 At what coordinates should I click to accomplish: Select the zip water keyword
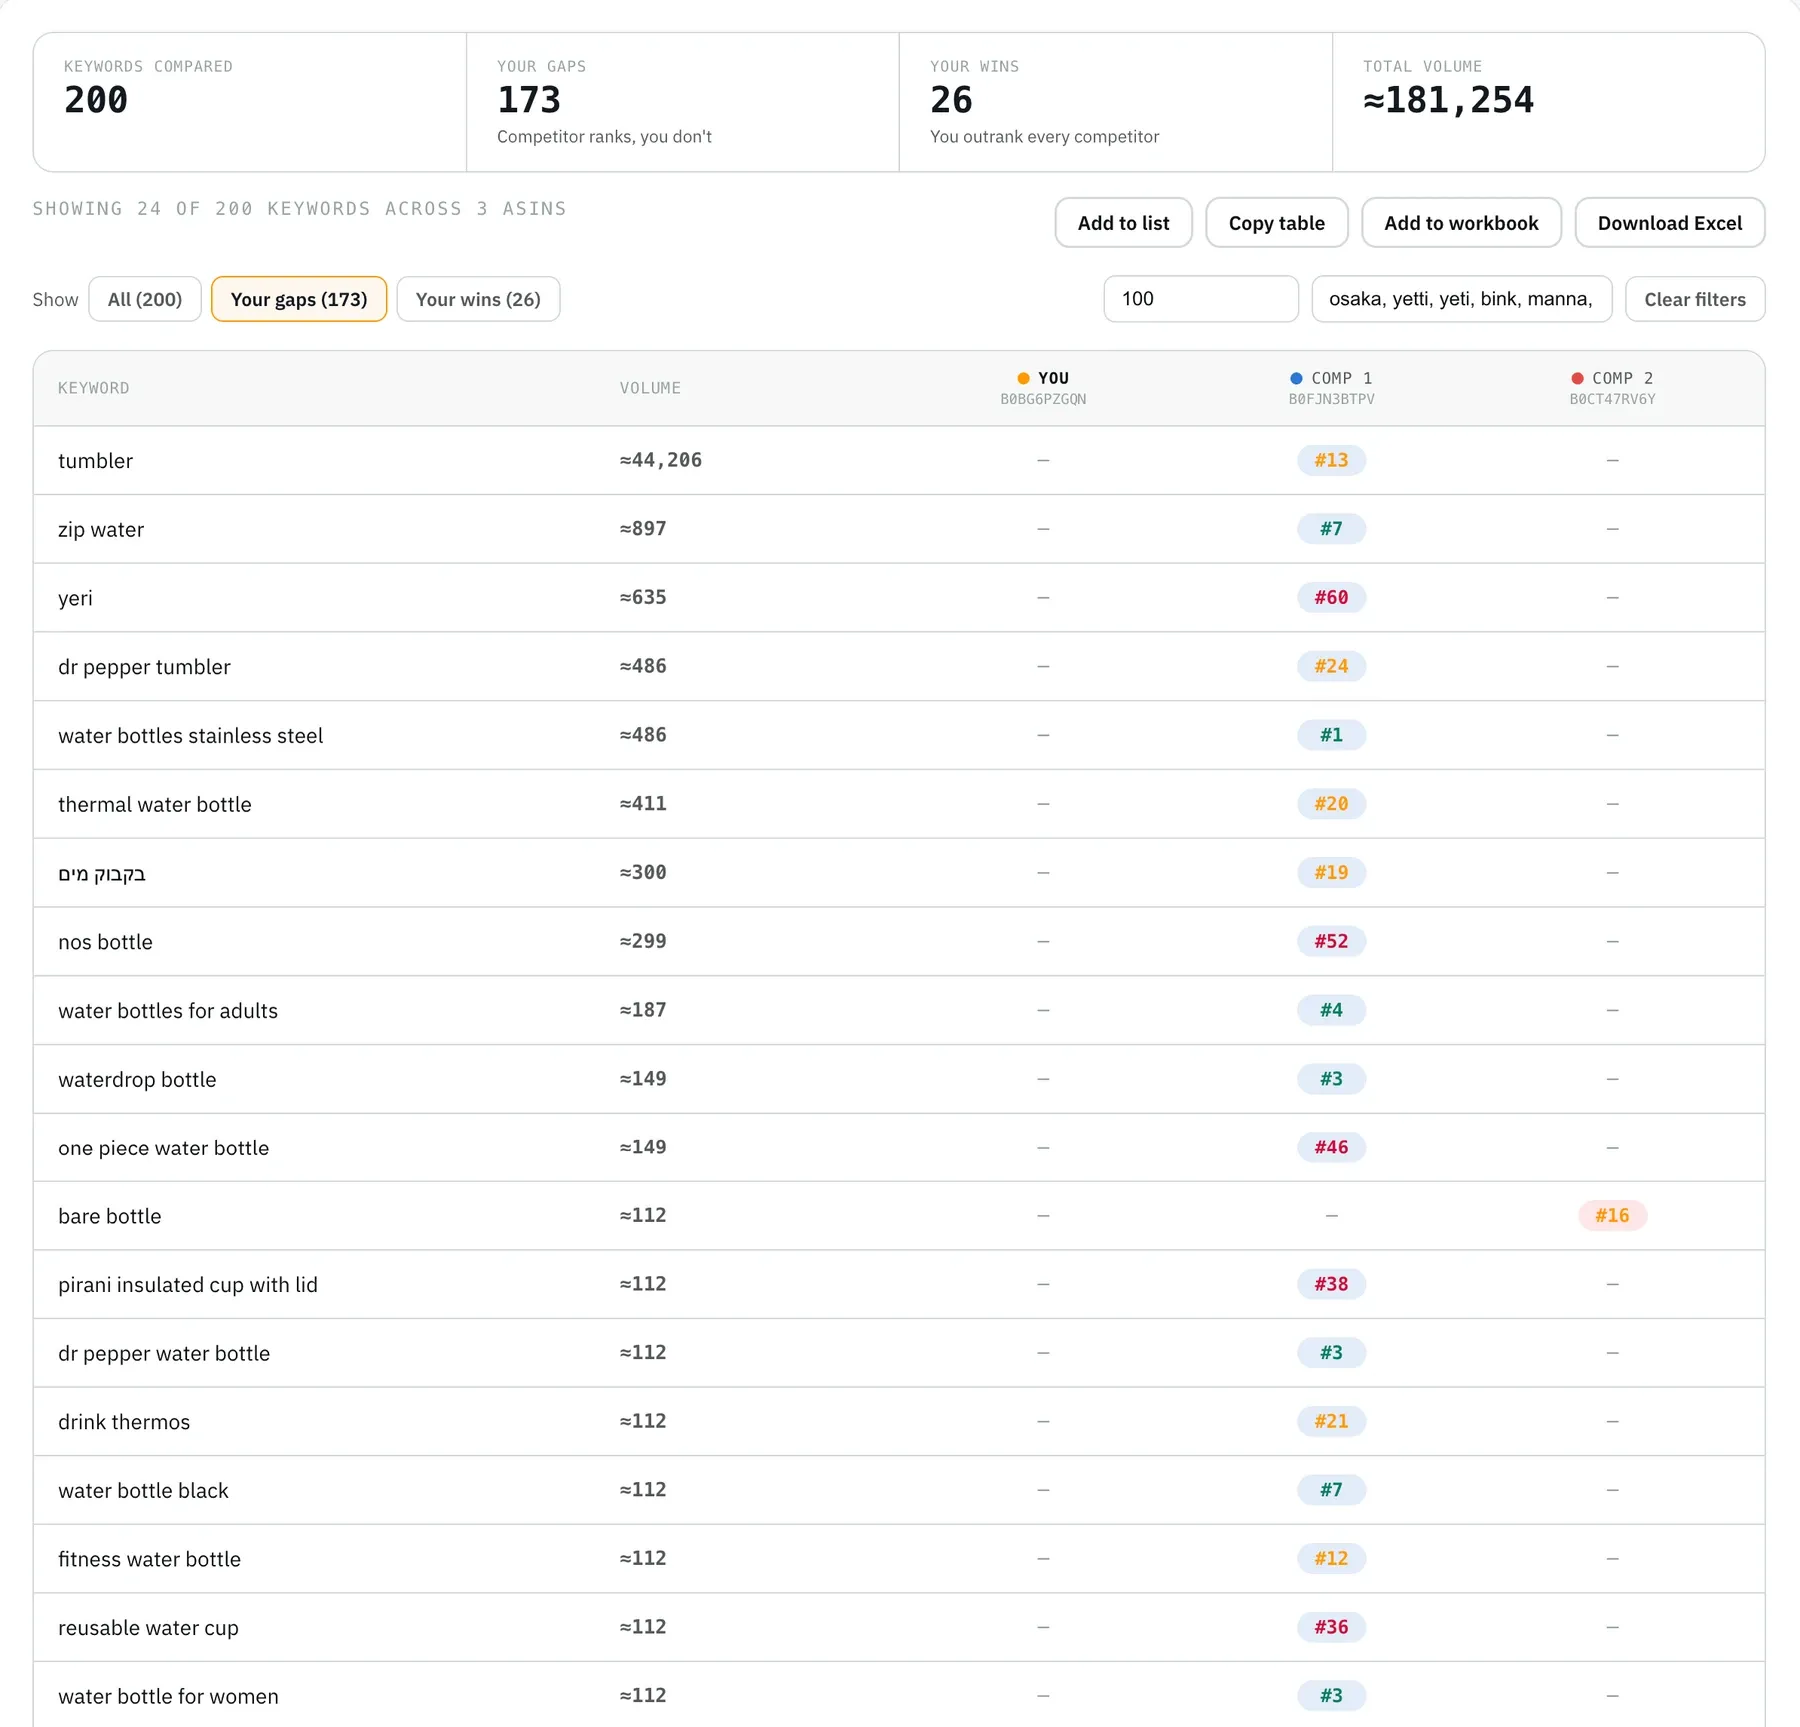coord(101,530)
